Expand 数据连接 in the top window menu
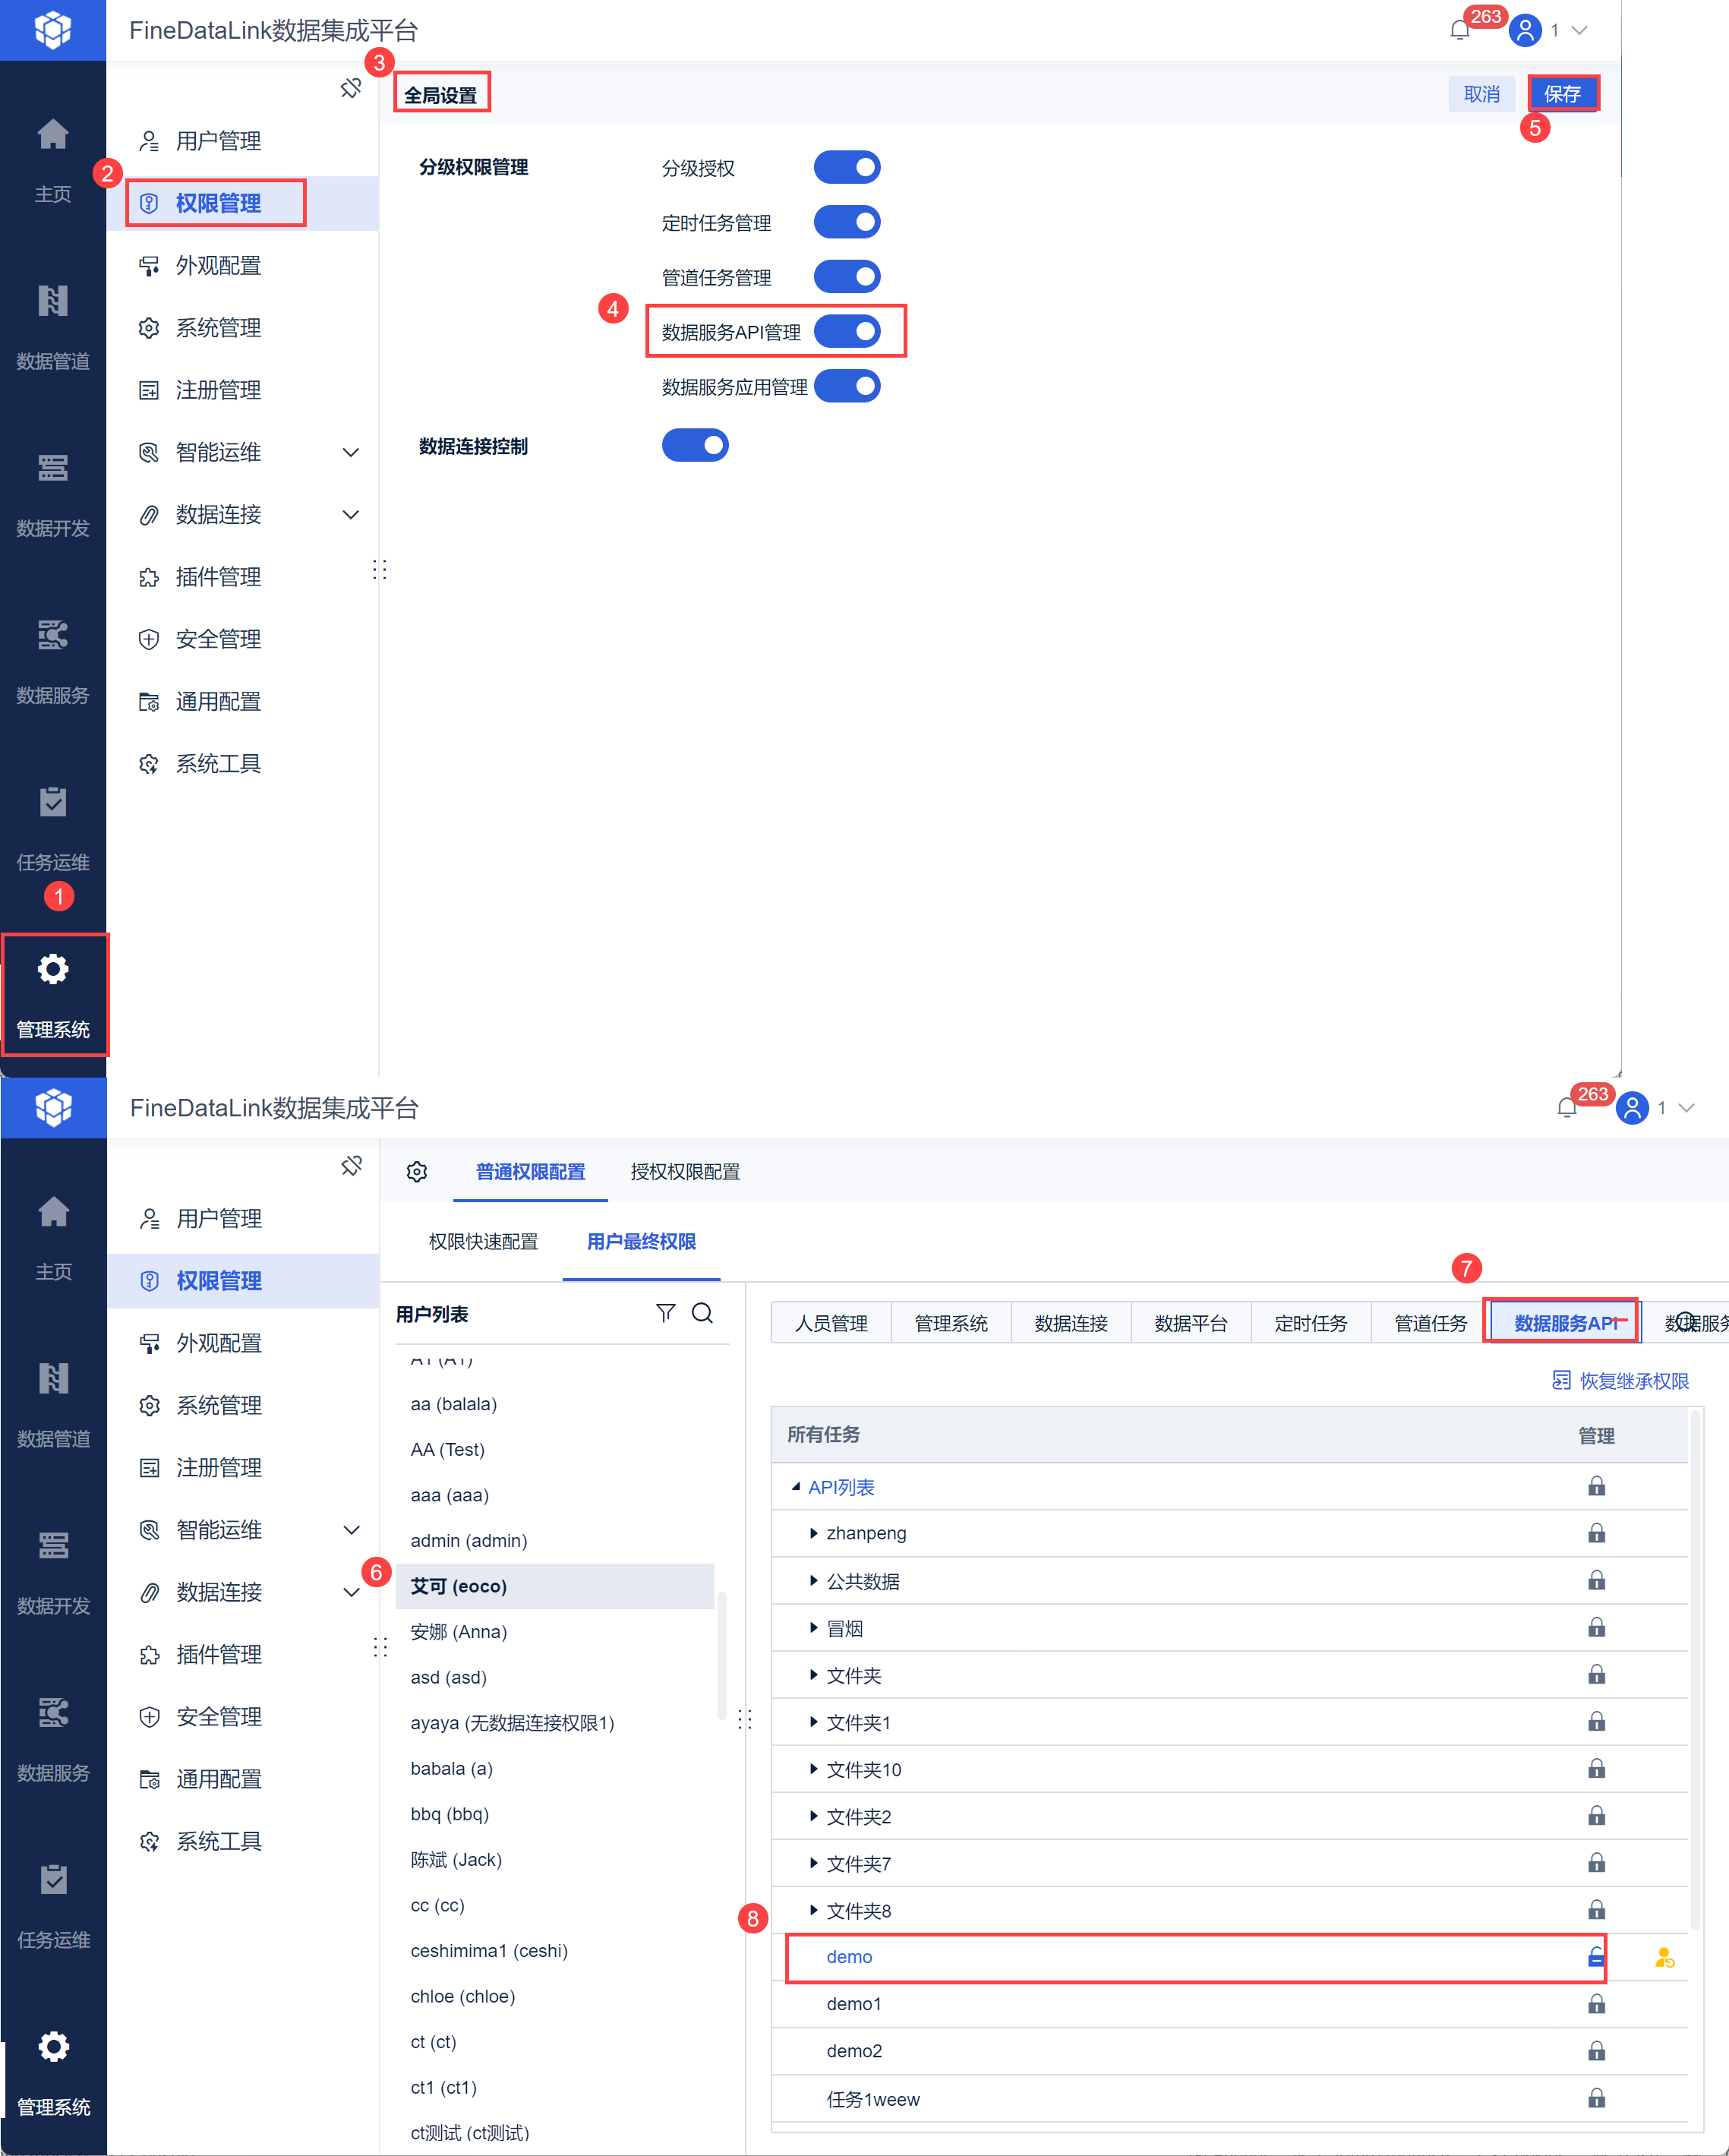Viewport: 1729px width, 2156px height. pyautogui.click(x=351, y=515)
